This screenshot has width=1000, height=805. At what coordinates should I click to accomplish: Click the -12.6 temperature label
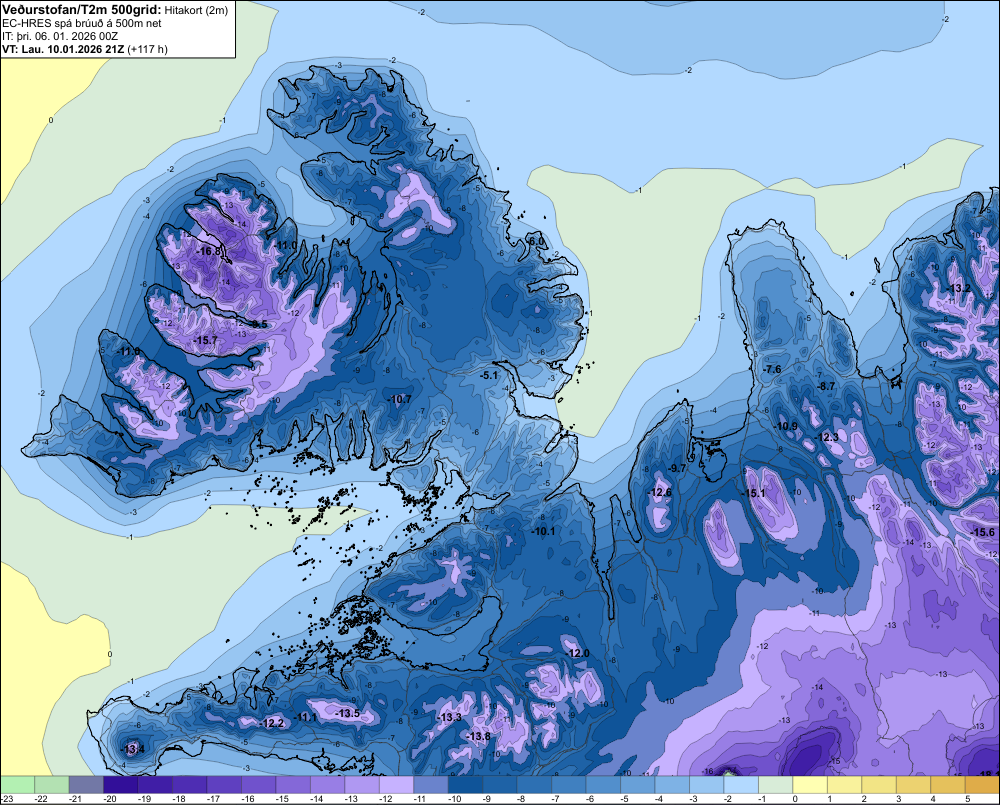659,492
